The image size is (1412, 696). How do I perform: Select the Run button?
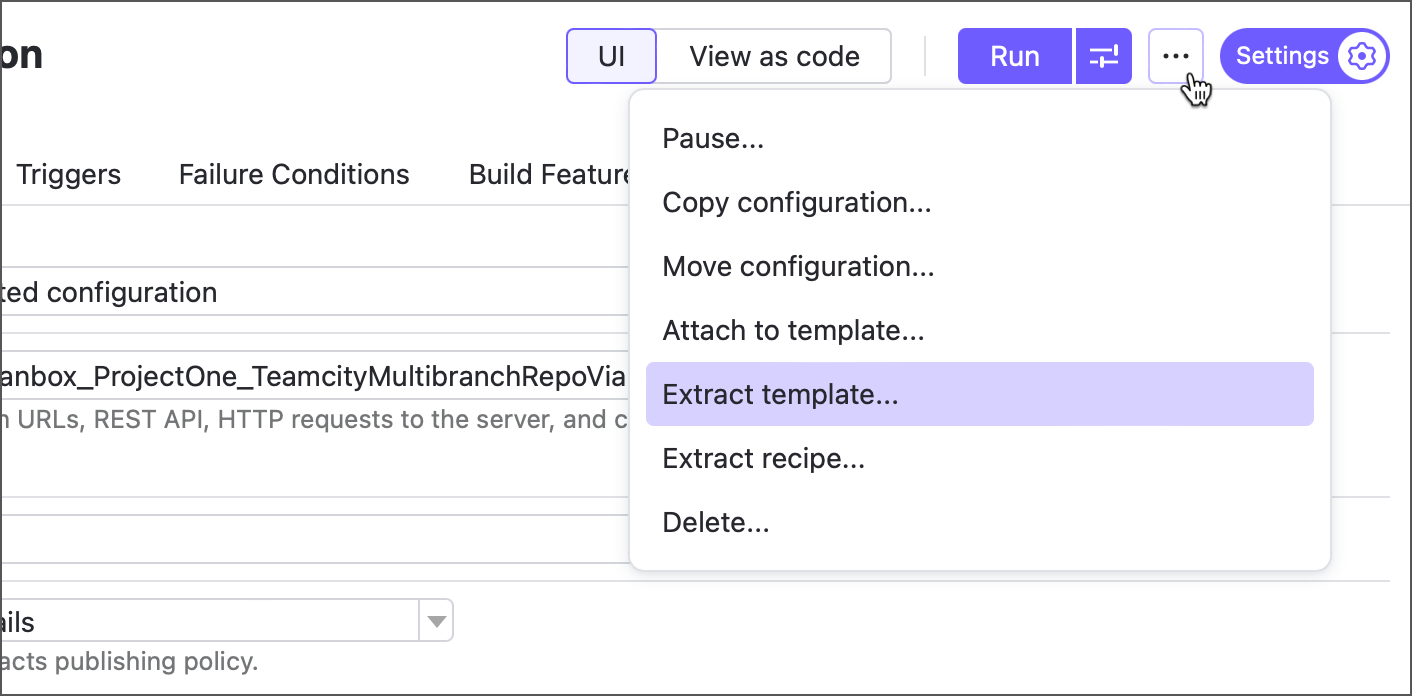tap(1014, 56)
